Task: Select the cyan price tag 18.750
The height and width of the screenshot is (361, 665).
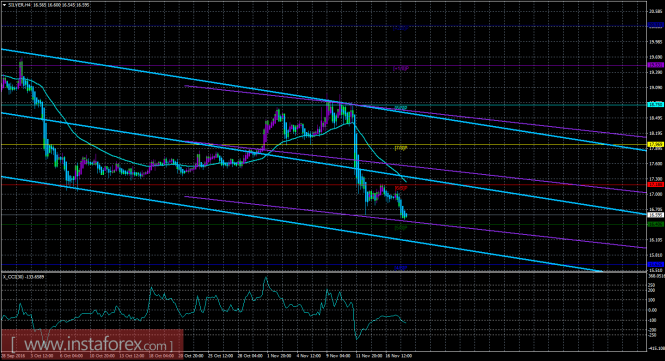Action: point(656,104)
